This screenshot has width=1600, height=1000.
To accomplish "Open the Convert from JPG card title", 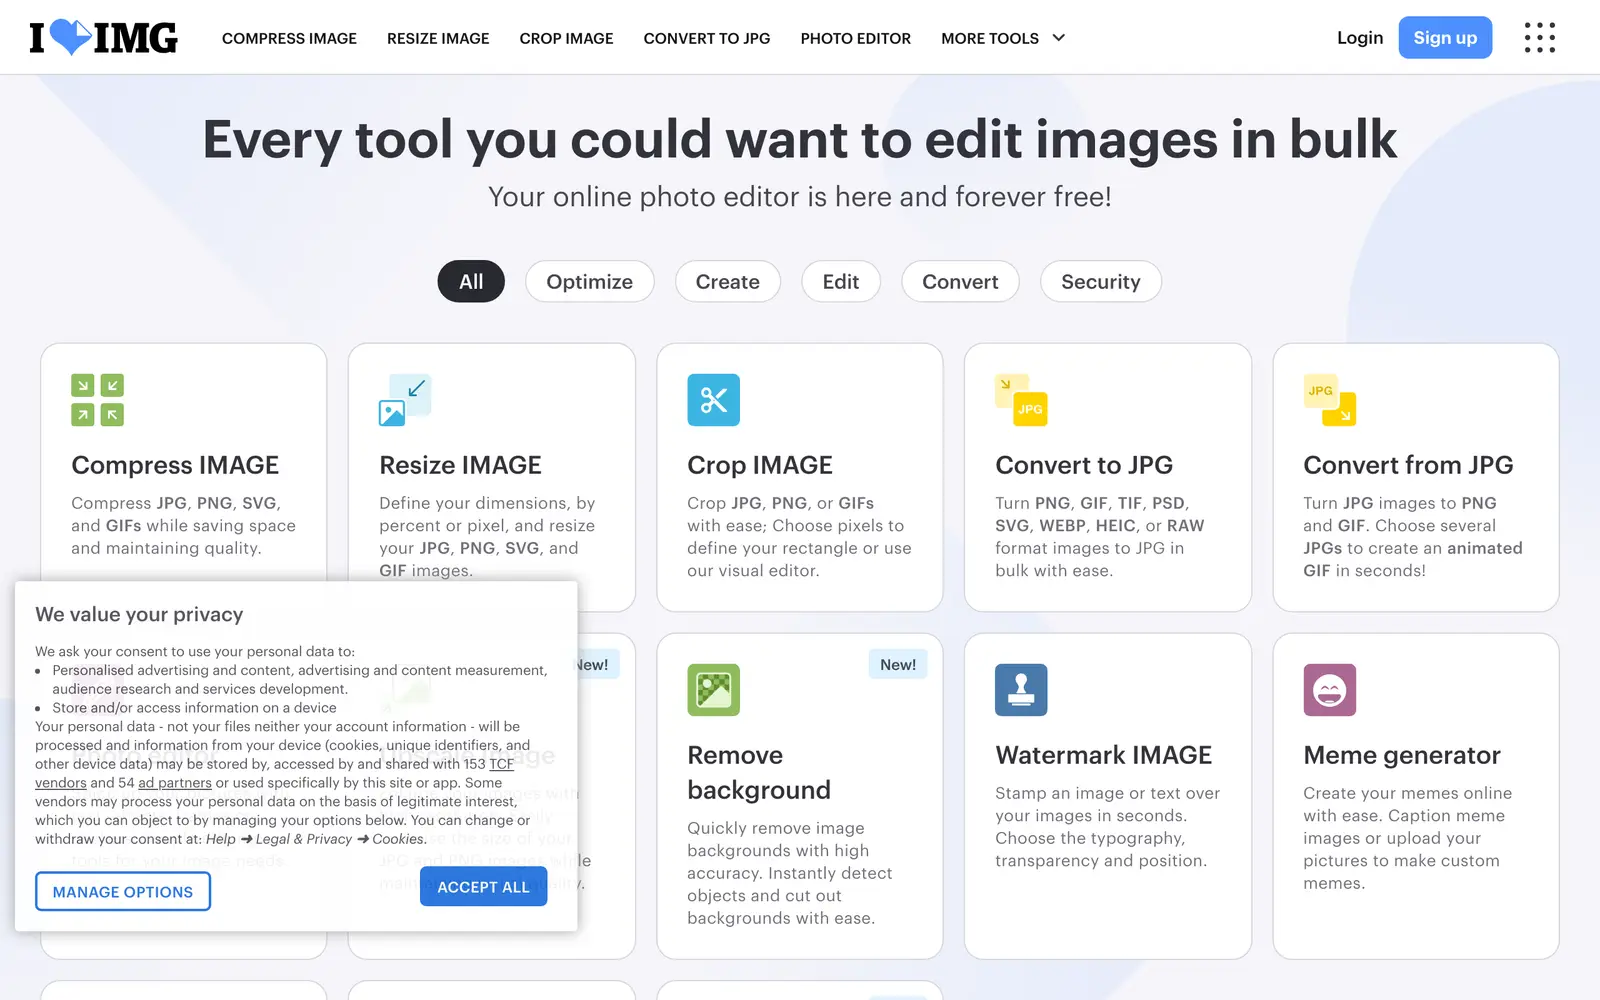I will [1408, 465].
